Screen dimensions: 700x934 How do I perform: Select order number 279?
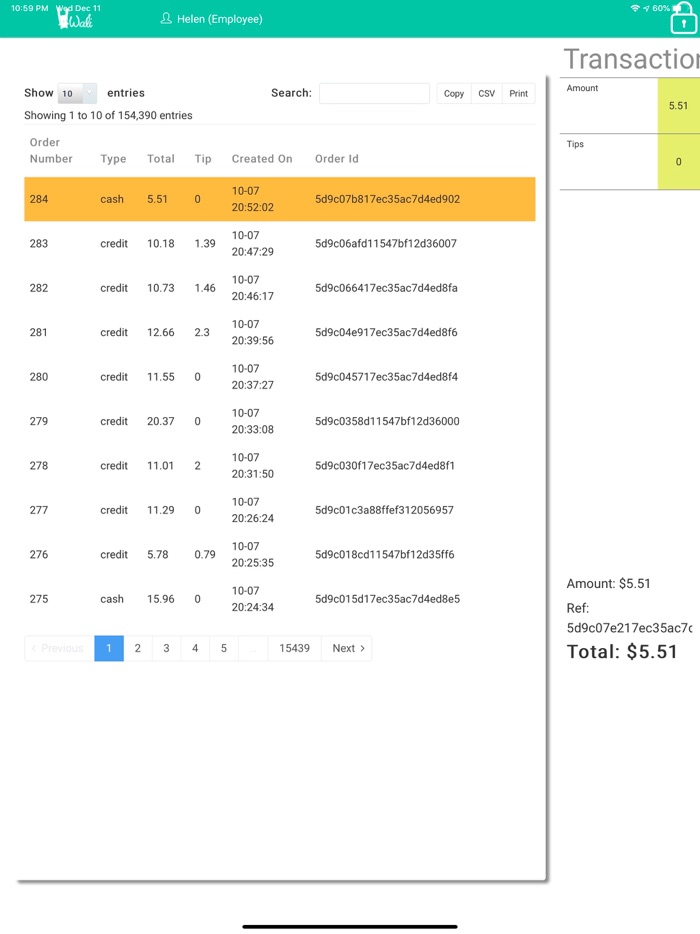pyautogui.click(x=39, y=421)
